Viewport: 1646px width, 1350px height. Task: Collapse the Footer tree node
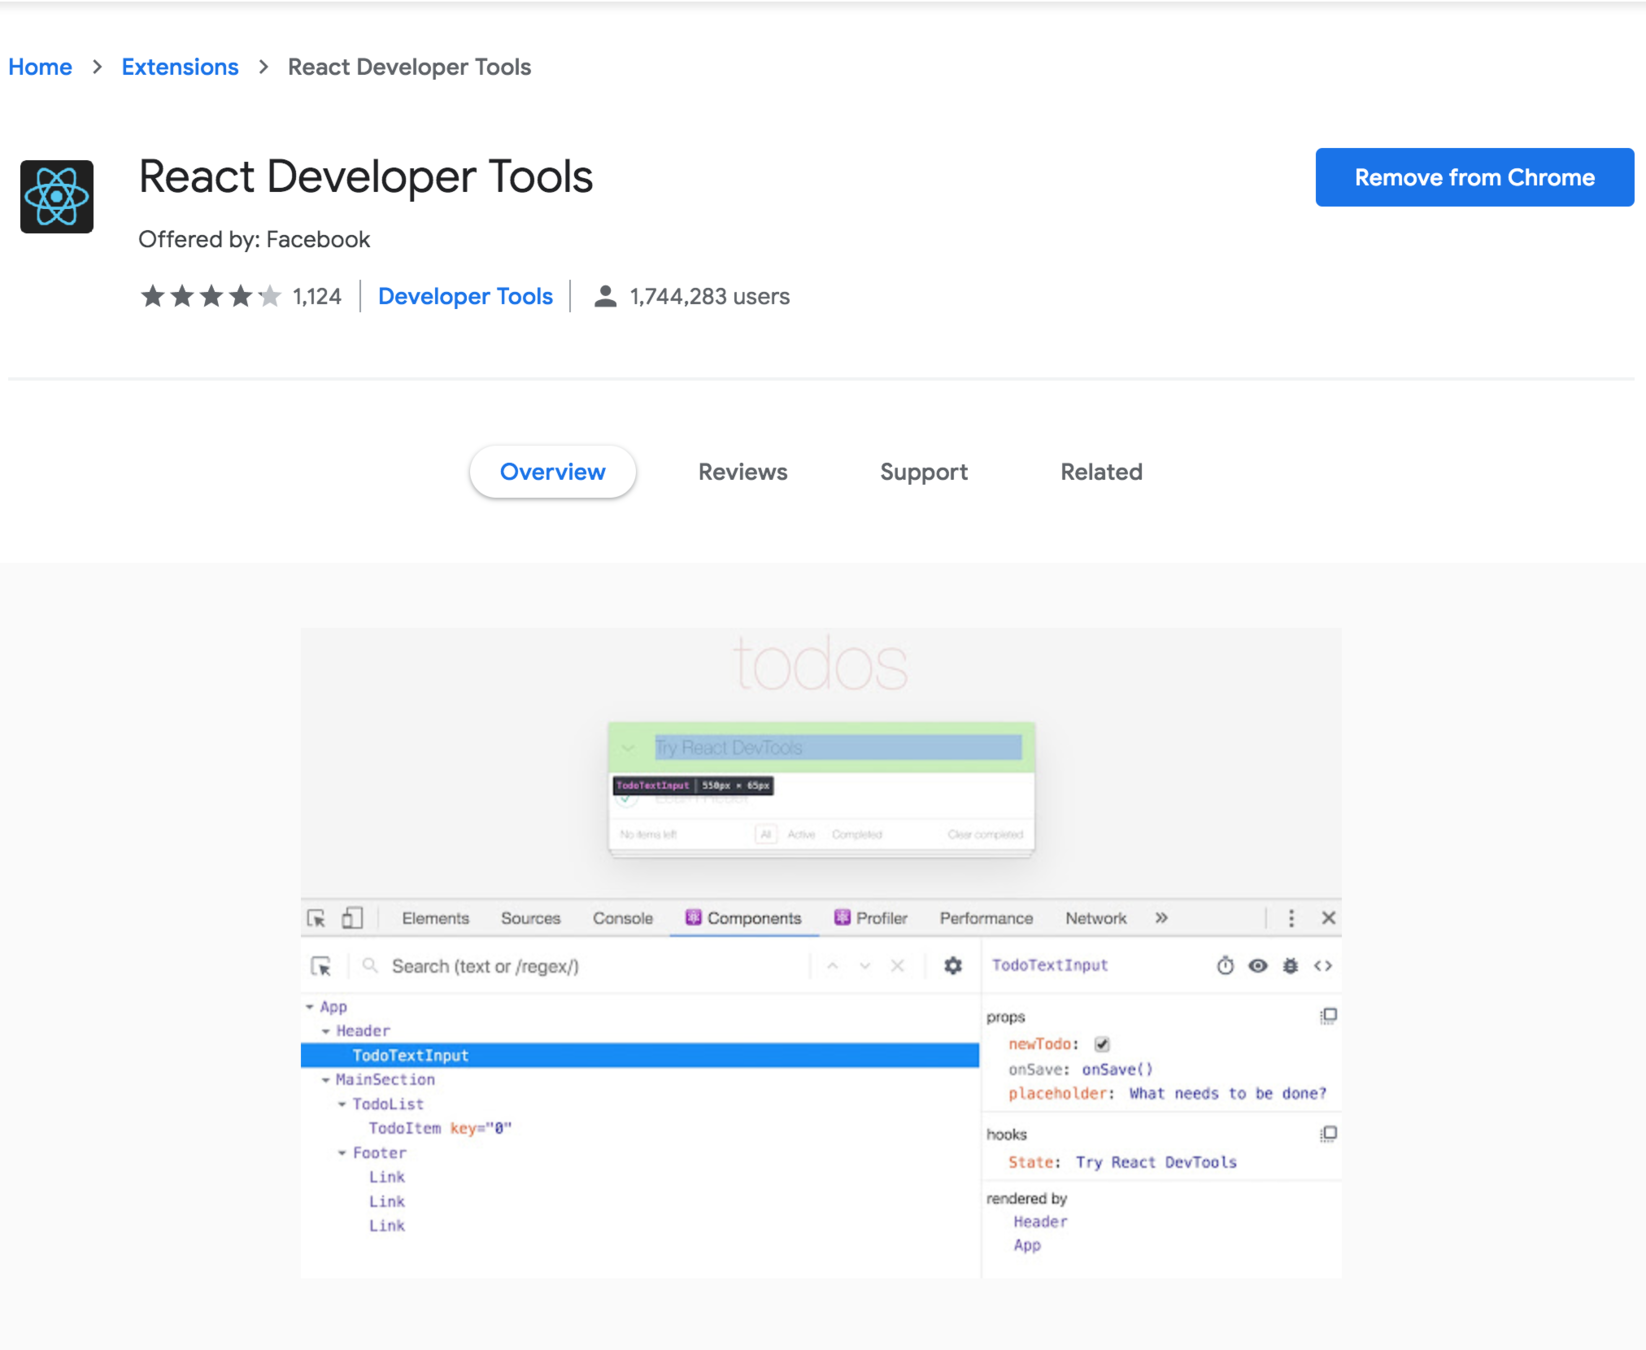(x=342, y=1153)
